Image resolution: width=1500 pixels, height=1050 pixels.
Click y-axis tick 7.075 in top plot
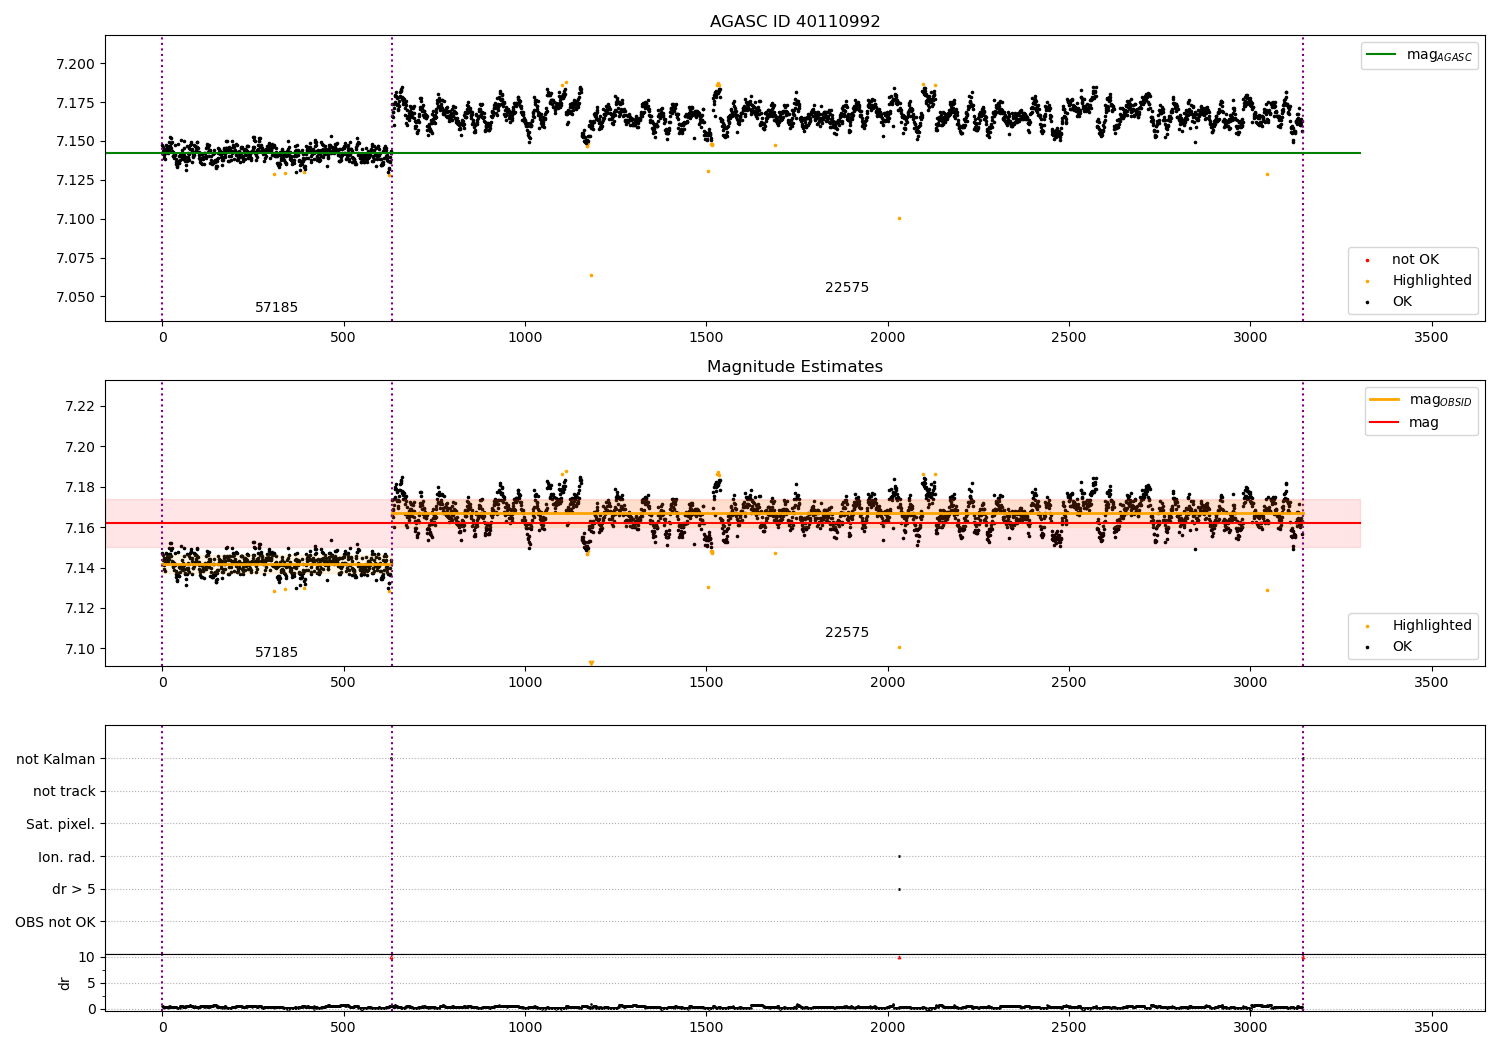tap(74, 258)
